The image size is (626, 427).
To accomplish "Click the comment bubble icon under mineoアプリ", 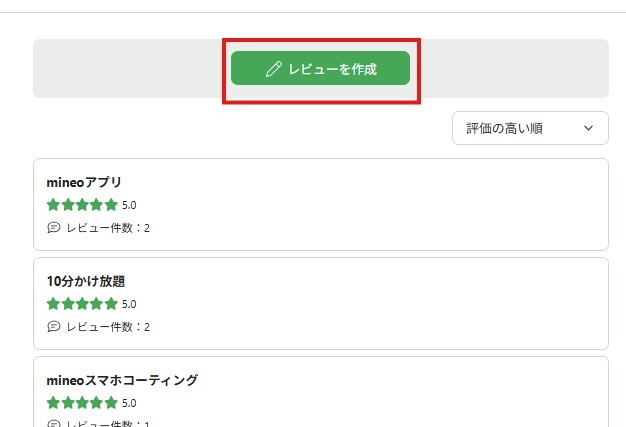I will tap(54, 228).
